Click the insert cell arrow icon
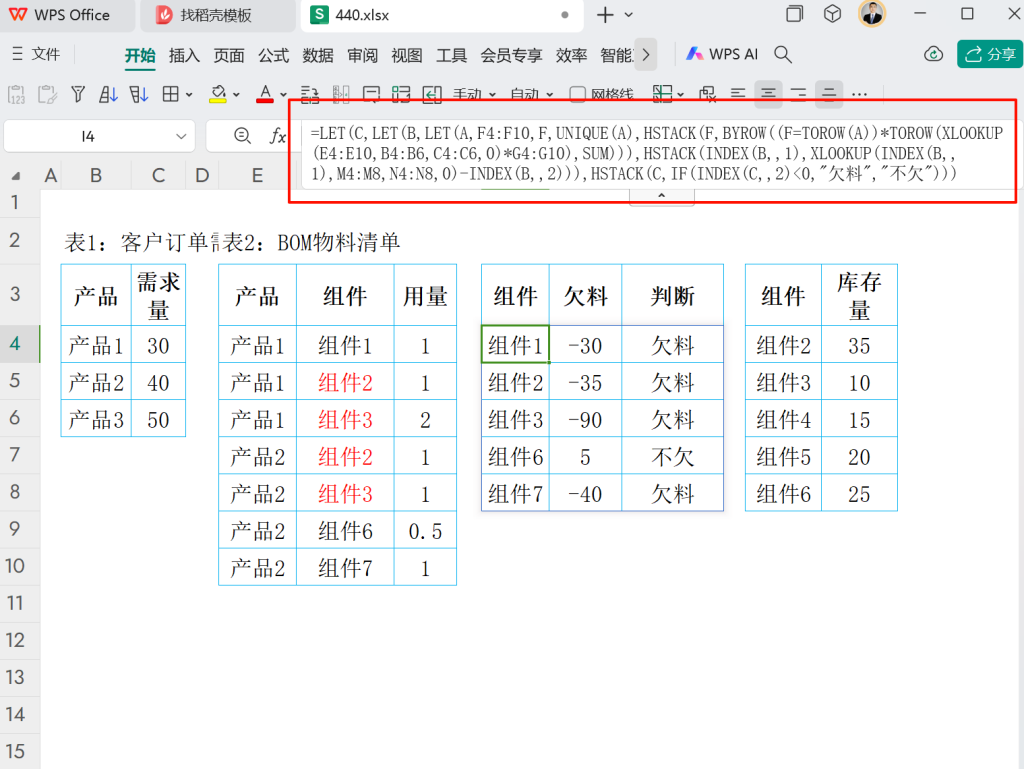This screenshot has height=769, width=1024. [432, 95]
